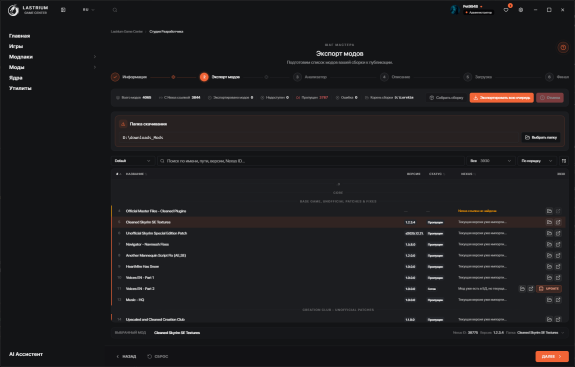The width and height of the screenshot is (575, 367).
Task: Open the 'Все' filter dropdown
Action: click(x=490, y=161)
